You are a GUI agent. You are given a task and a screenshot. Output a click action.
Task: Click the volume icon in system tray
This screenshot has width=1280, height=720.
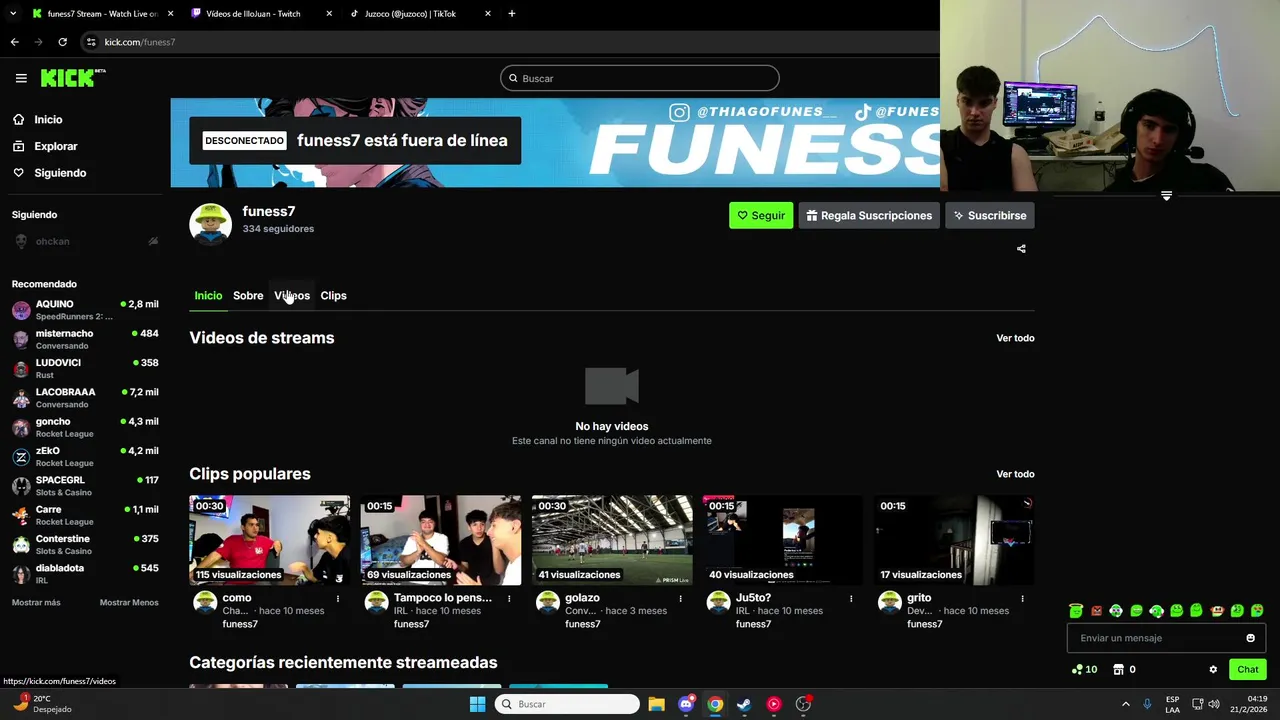point(1215,704)
